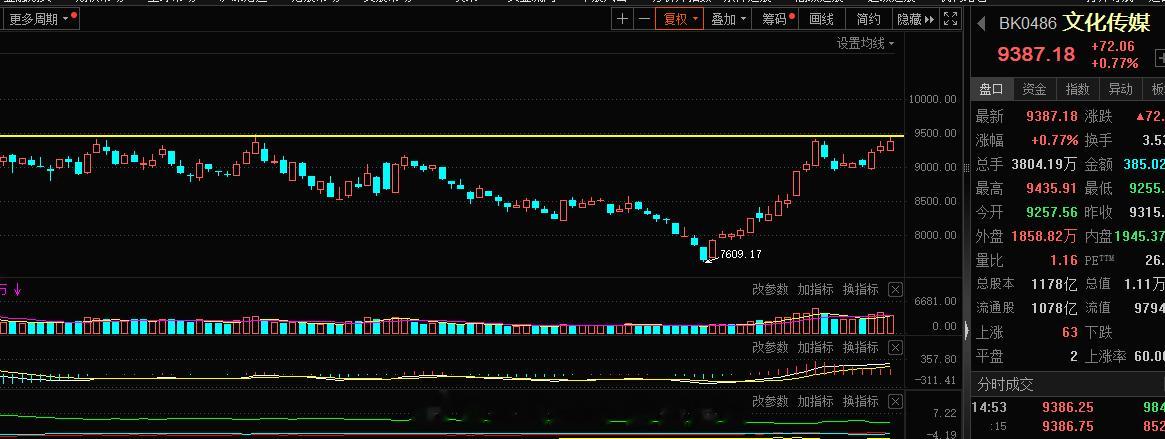Expand 隐藏 toolbar arrows
This screenshot has width=1165, height=439.
915,19
